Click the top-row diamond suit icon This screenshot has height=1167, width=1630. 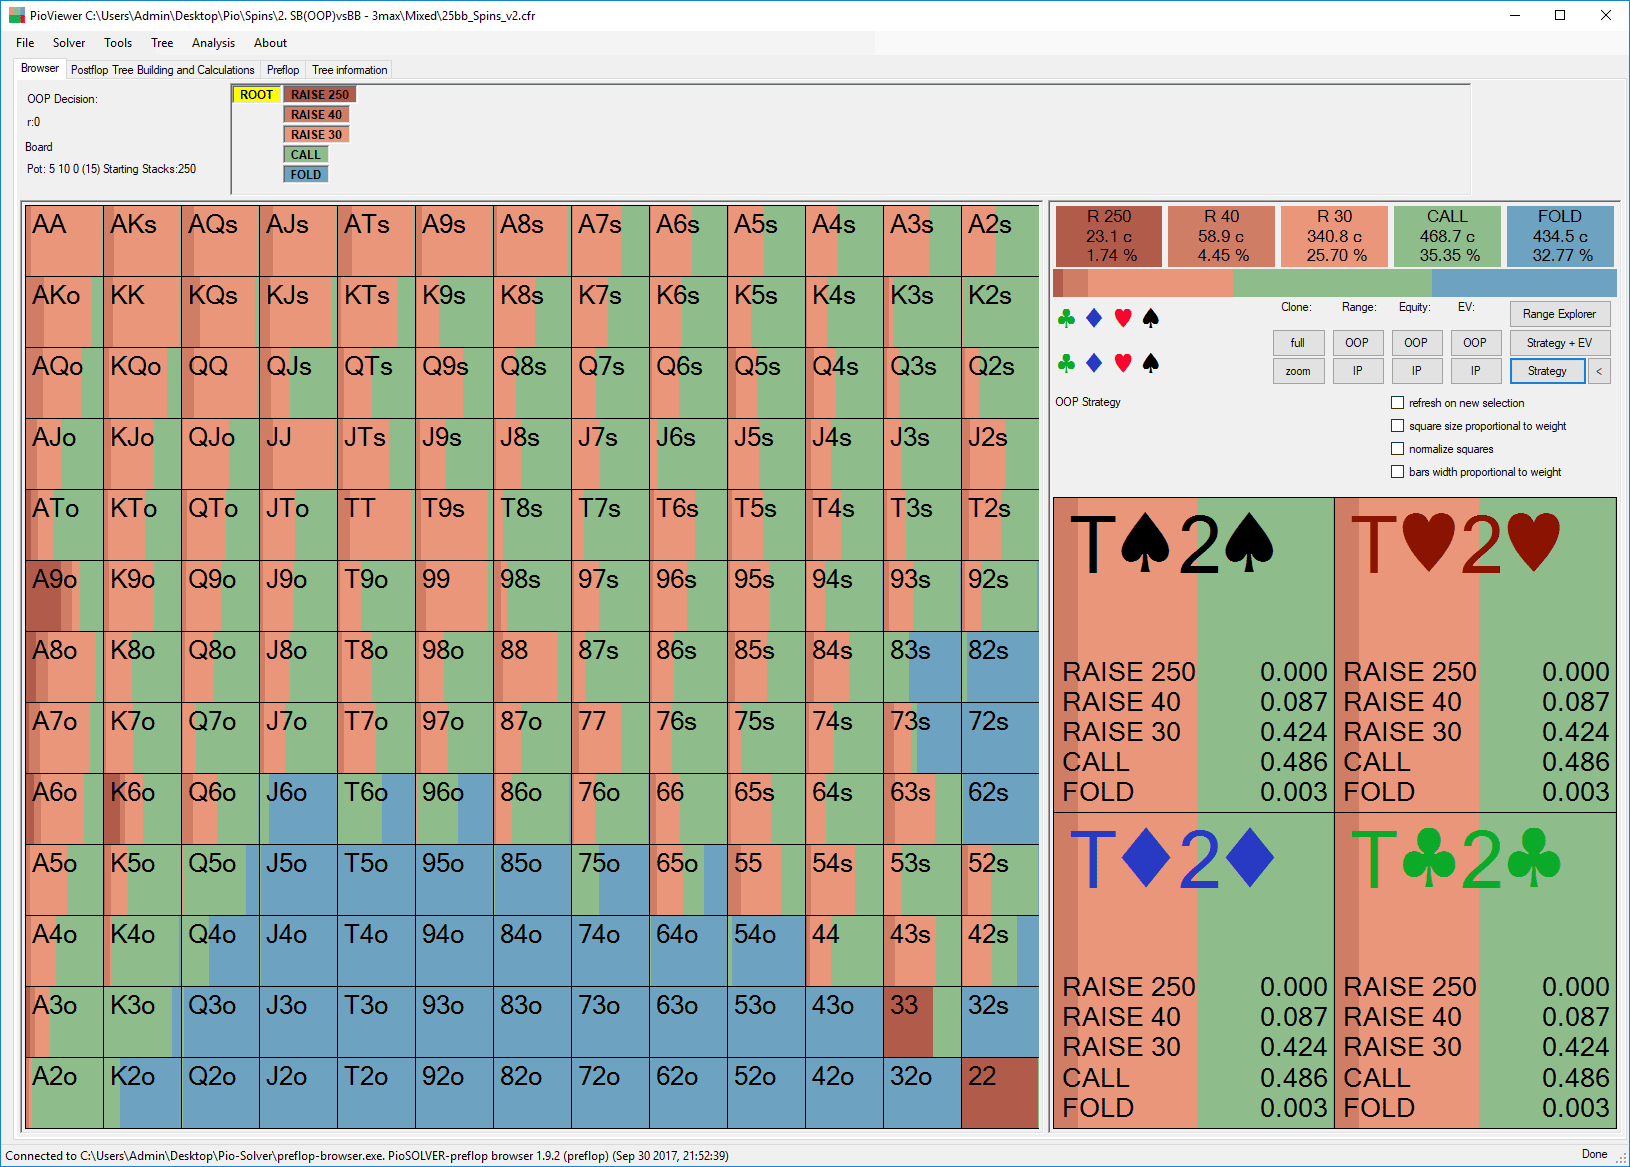pos(1093,318)
